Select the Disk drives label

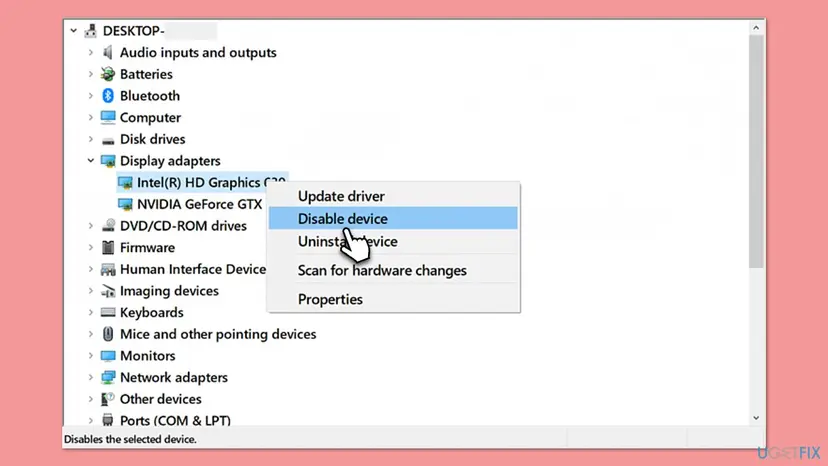coord(153,139)
